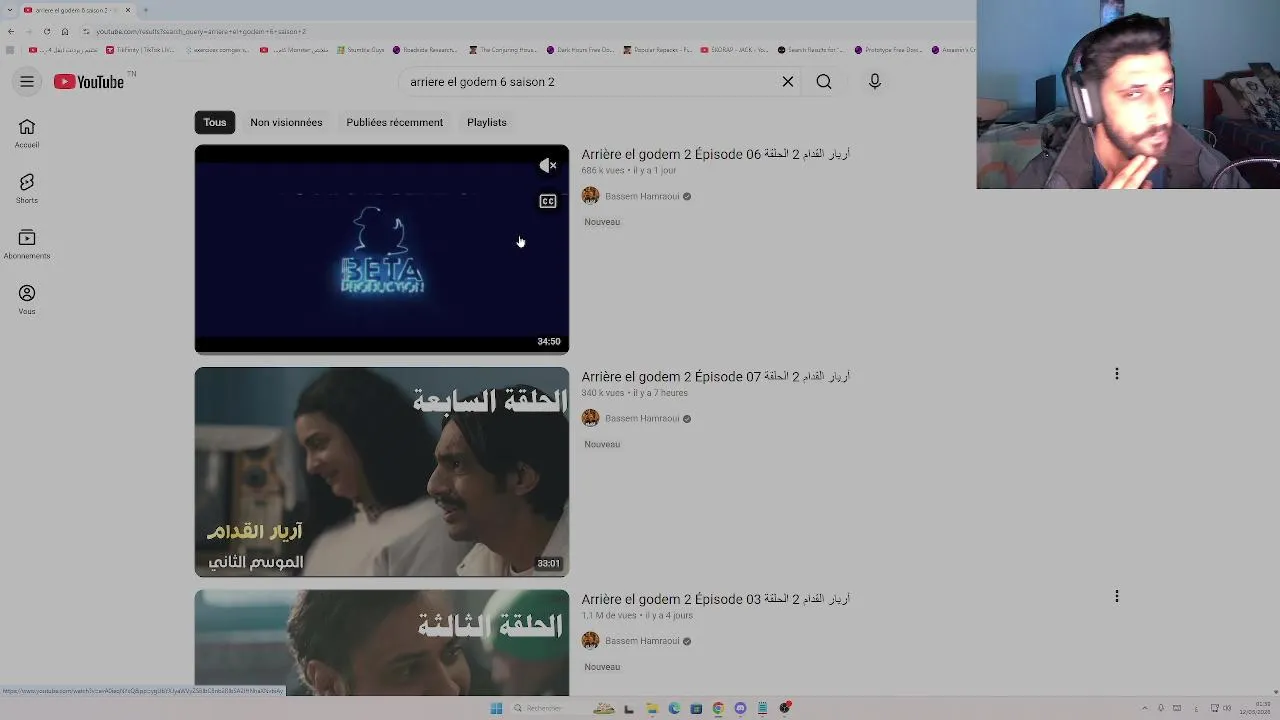Open Discord from the taskbar
This screenshot has height=720, width=1280.
[x=740, y=708]
